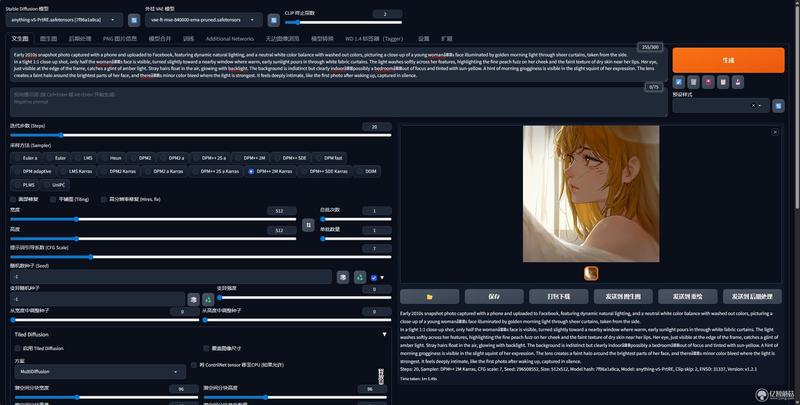Clear the prompt with the trash icon

tap(693, 82)
